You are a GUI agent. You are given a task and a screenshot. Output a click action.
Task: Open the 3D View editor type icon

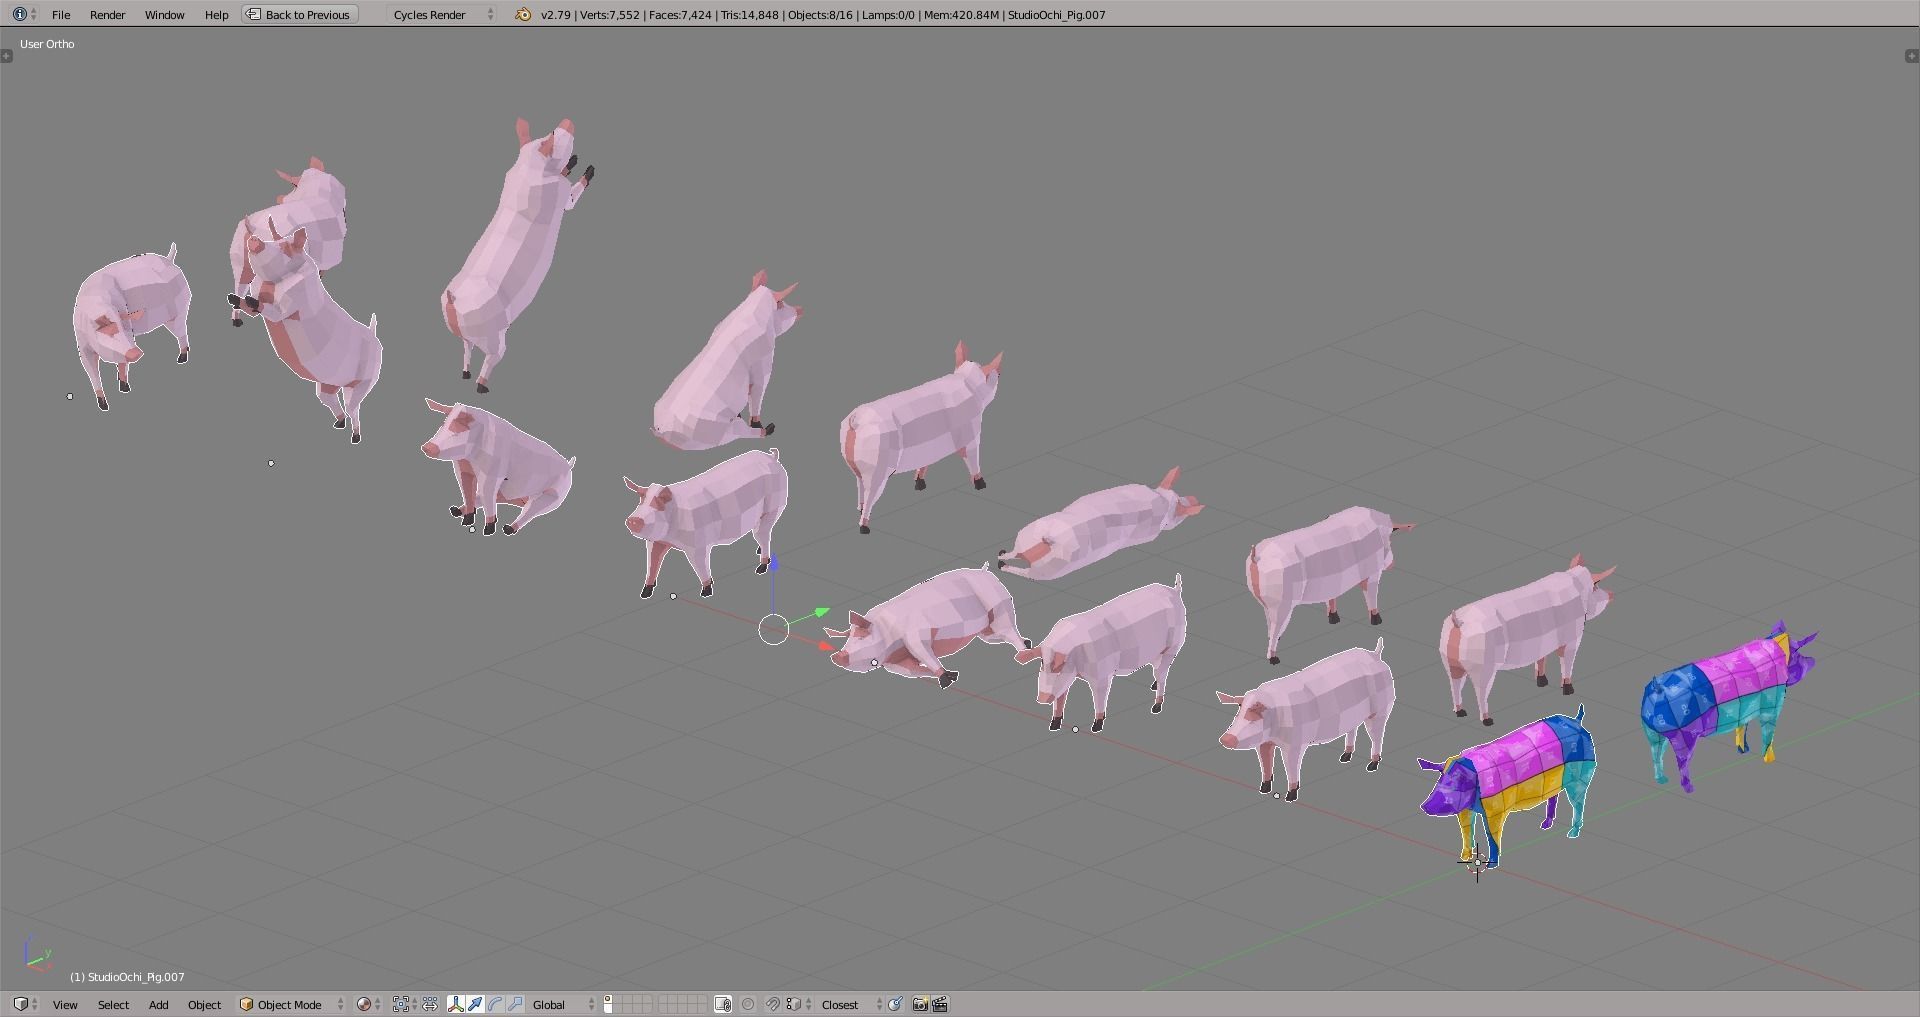(x=20, y=1004)
